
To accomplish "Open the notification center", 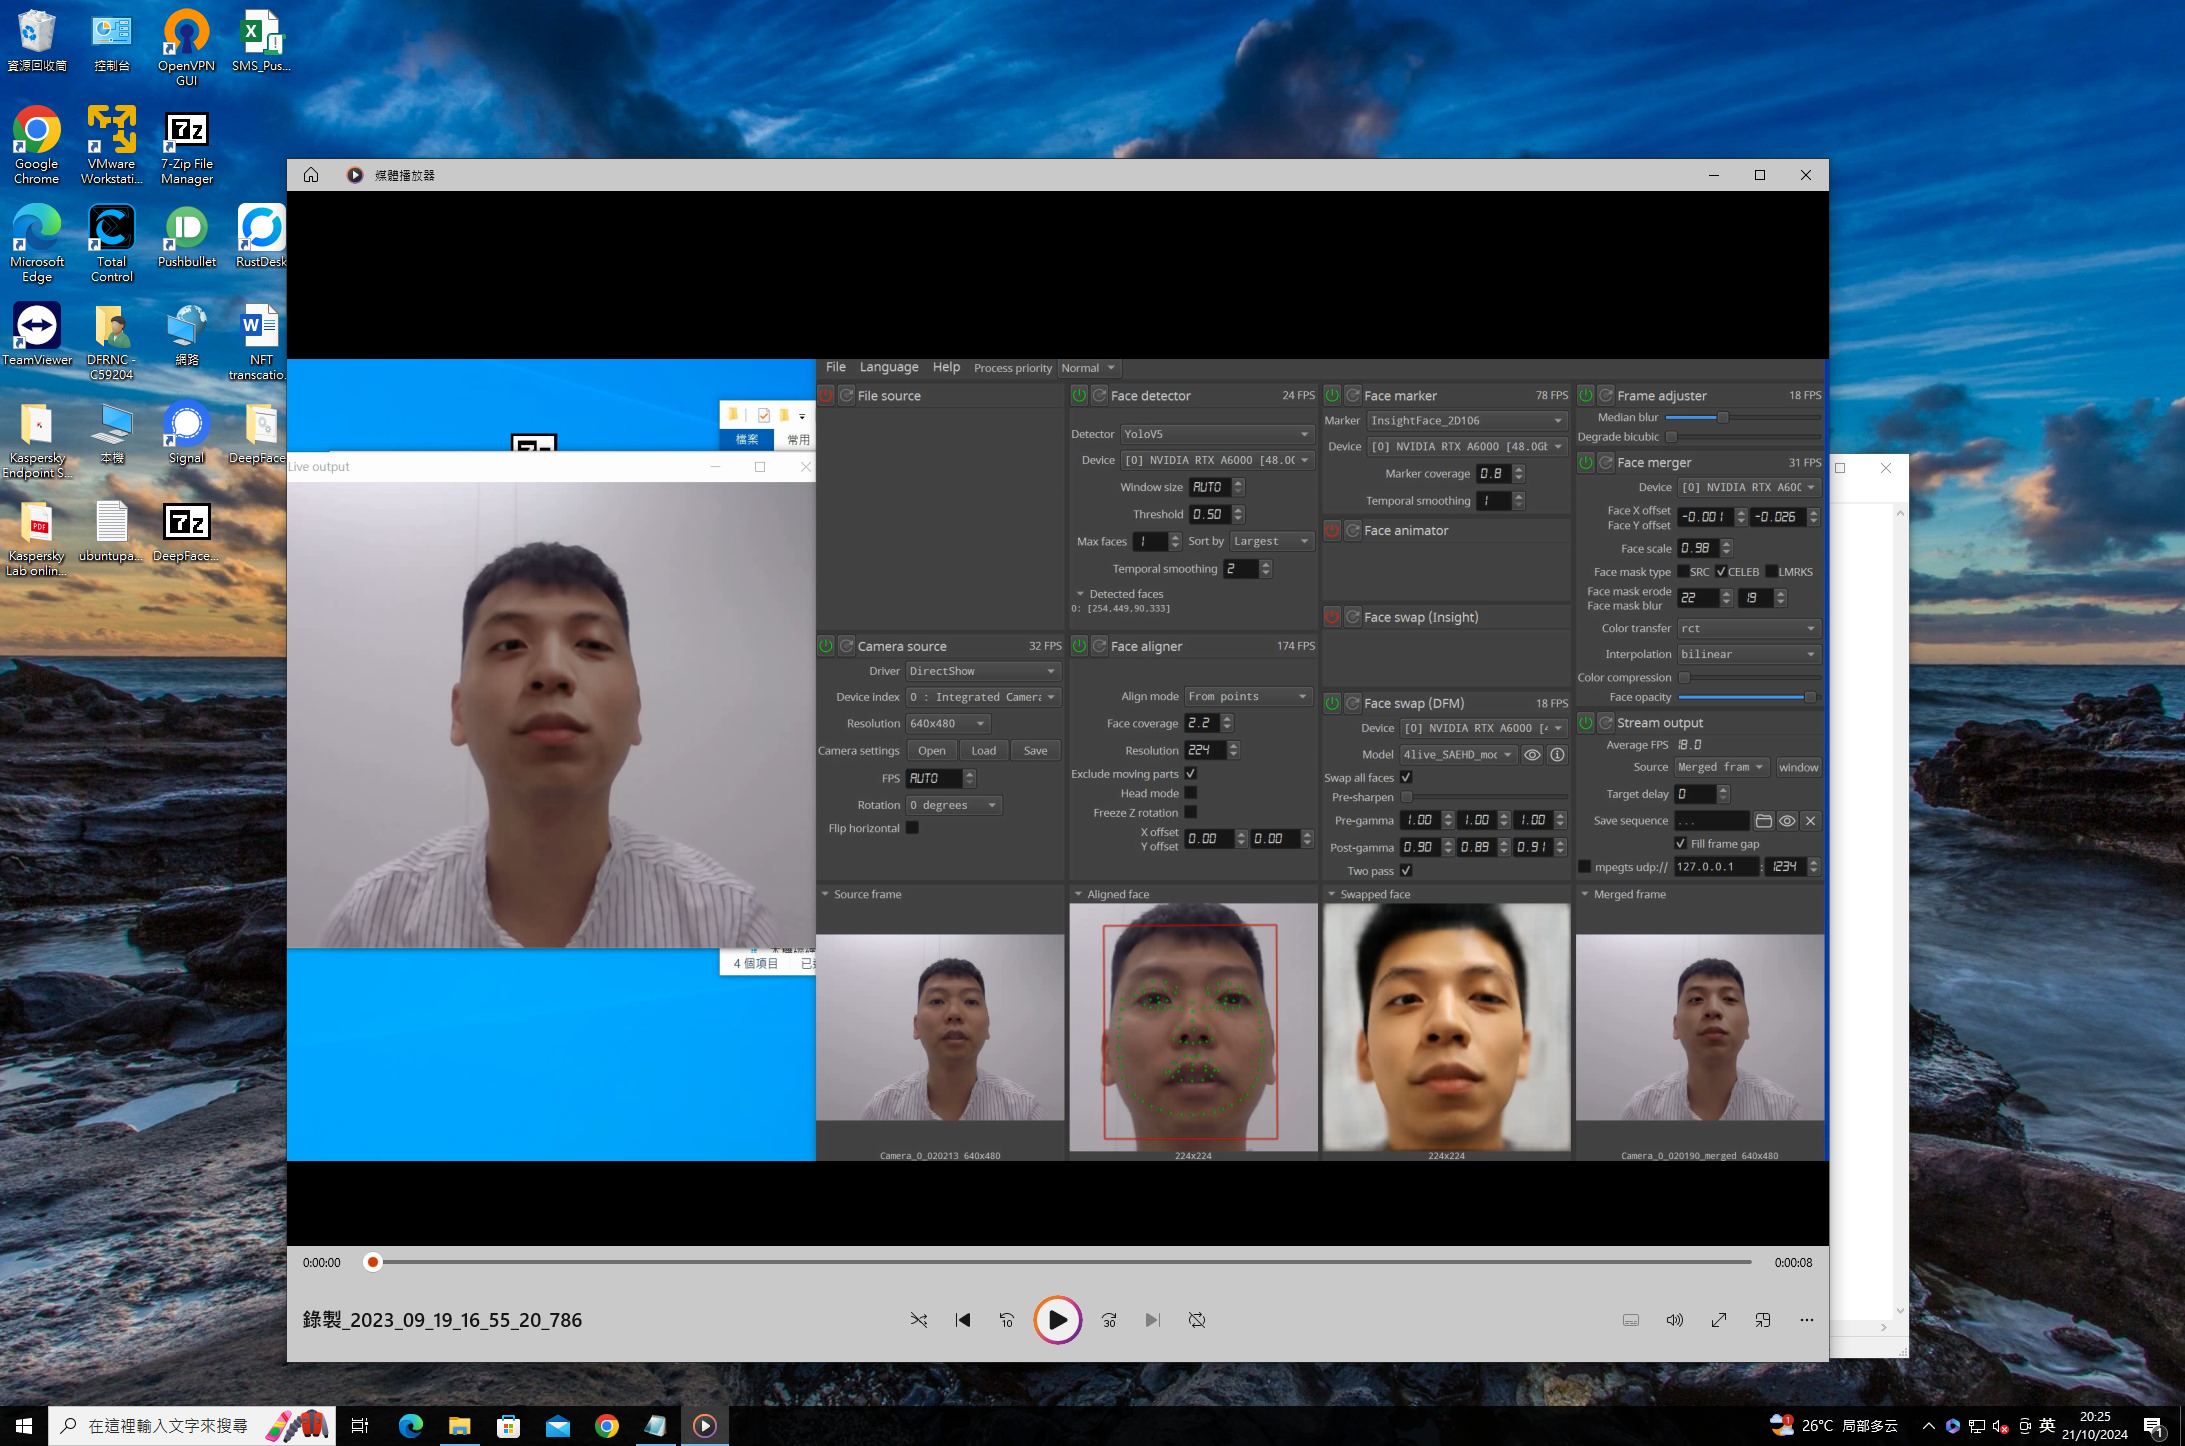I will pyautogui.click(x=2154, y=1426).
